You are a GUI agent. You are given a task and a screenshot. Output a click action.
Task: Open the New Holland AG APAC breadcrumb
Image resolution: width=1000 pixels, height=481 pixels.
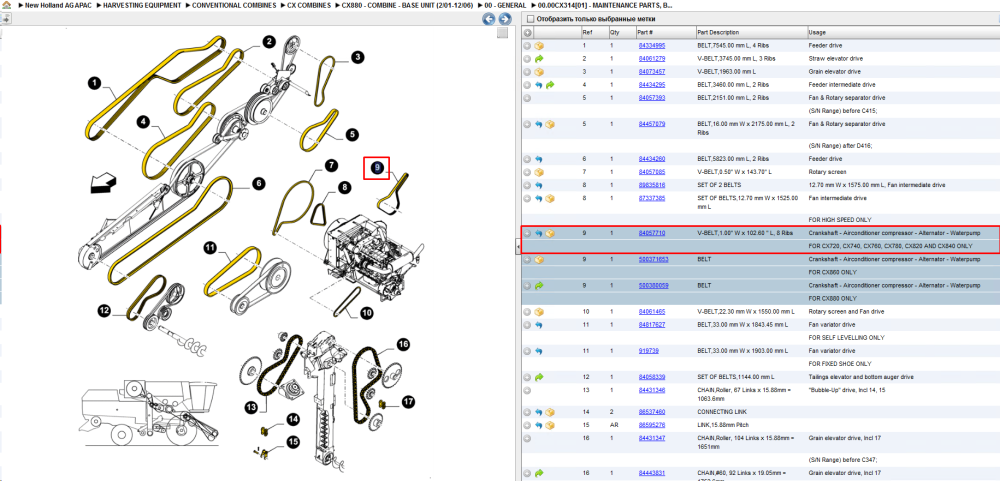pyautogui.click(x=59, y=5)
